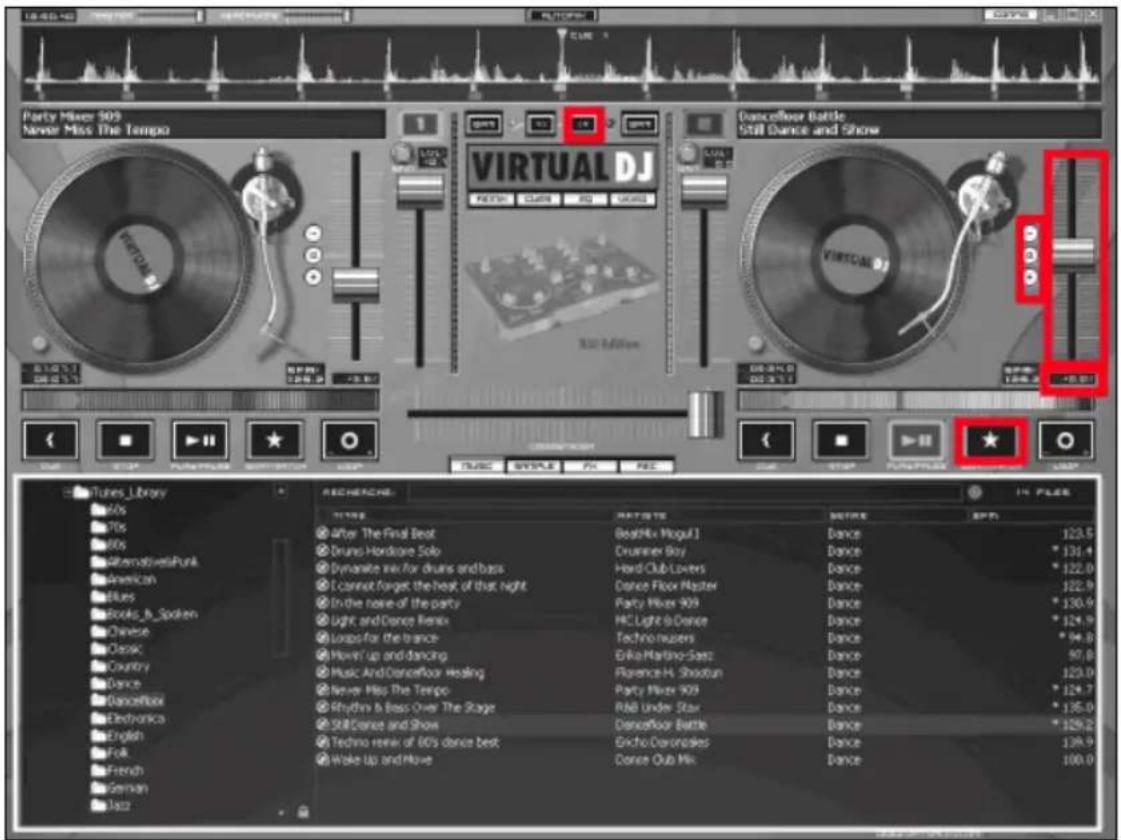This screenshot has height=840, width=1121.
Task: Click the left deck pitch slider handle
Action: pyautogui.click(x=355, y=285)
